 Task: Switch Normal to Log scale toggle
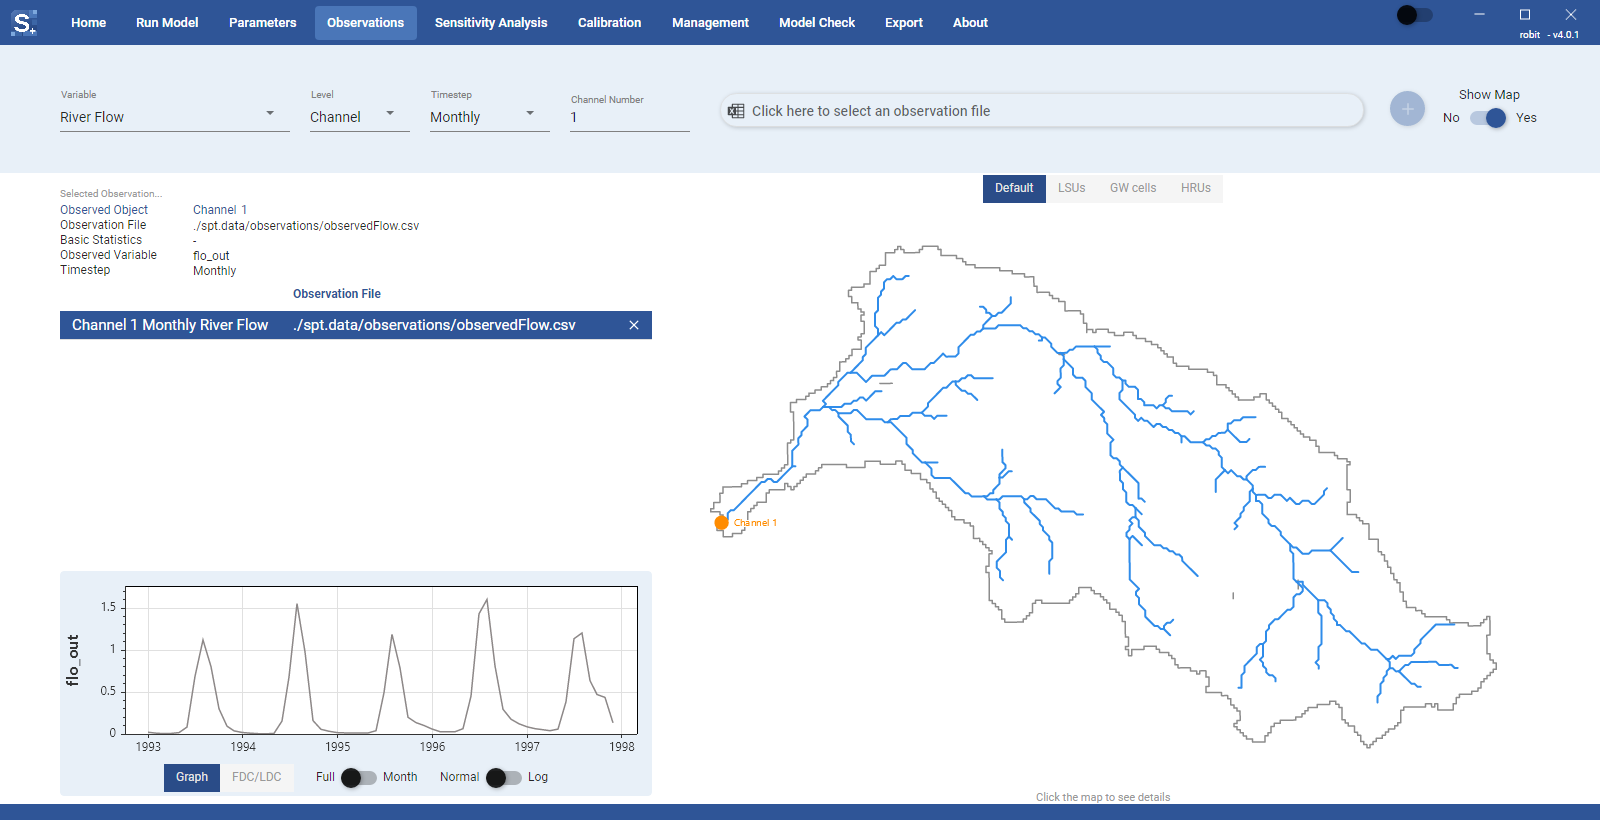click(504, 778)
